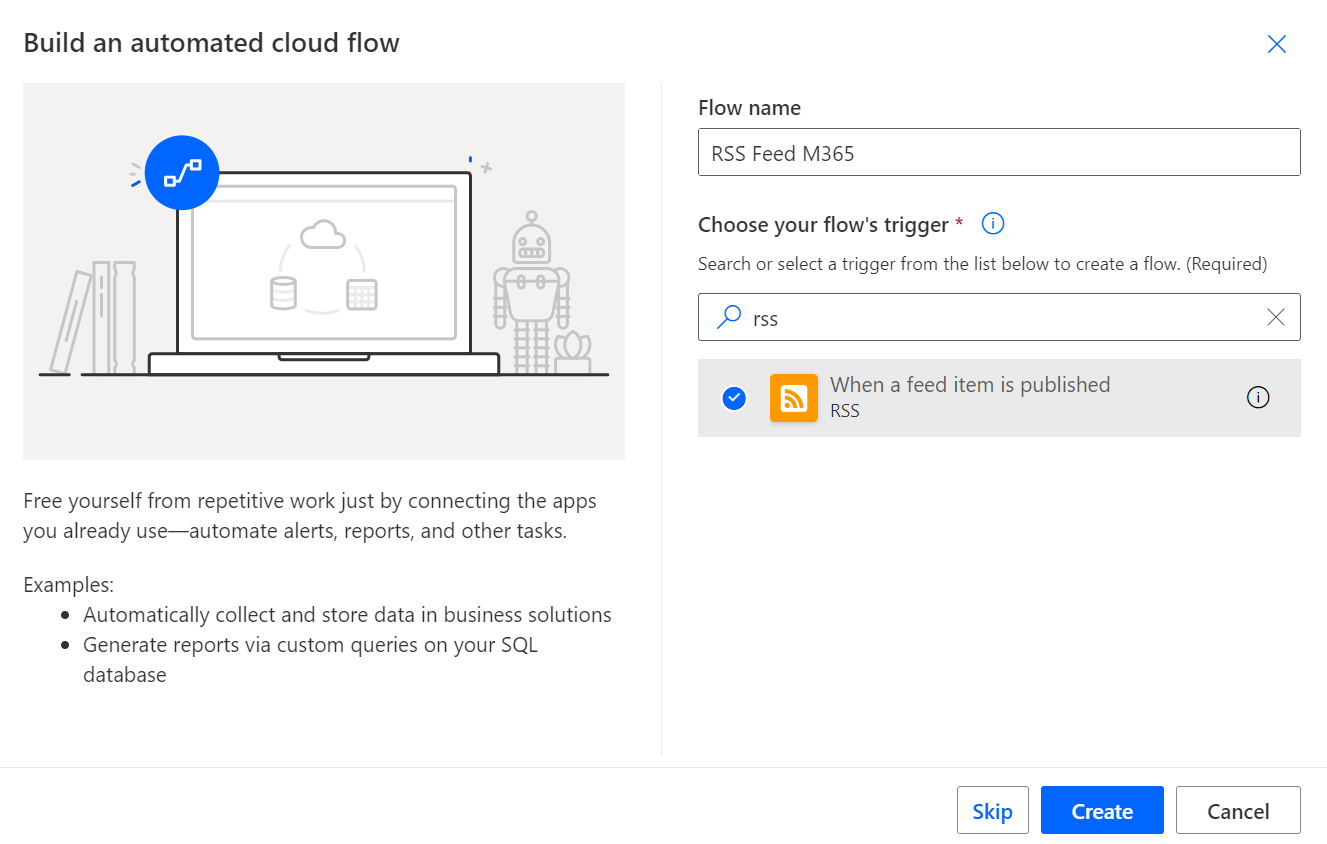Click the orange RSS connector icon
1327x844 pixels.
coord(793,398)
